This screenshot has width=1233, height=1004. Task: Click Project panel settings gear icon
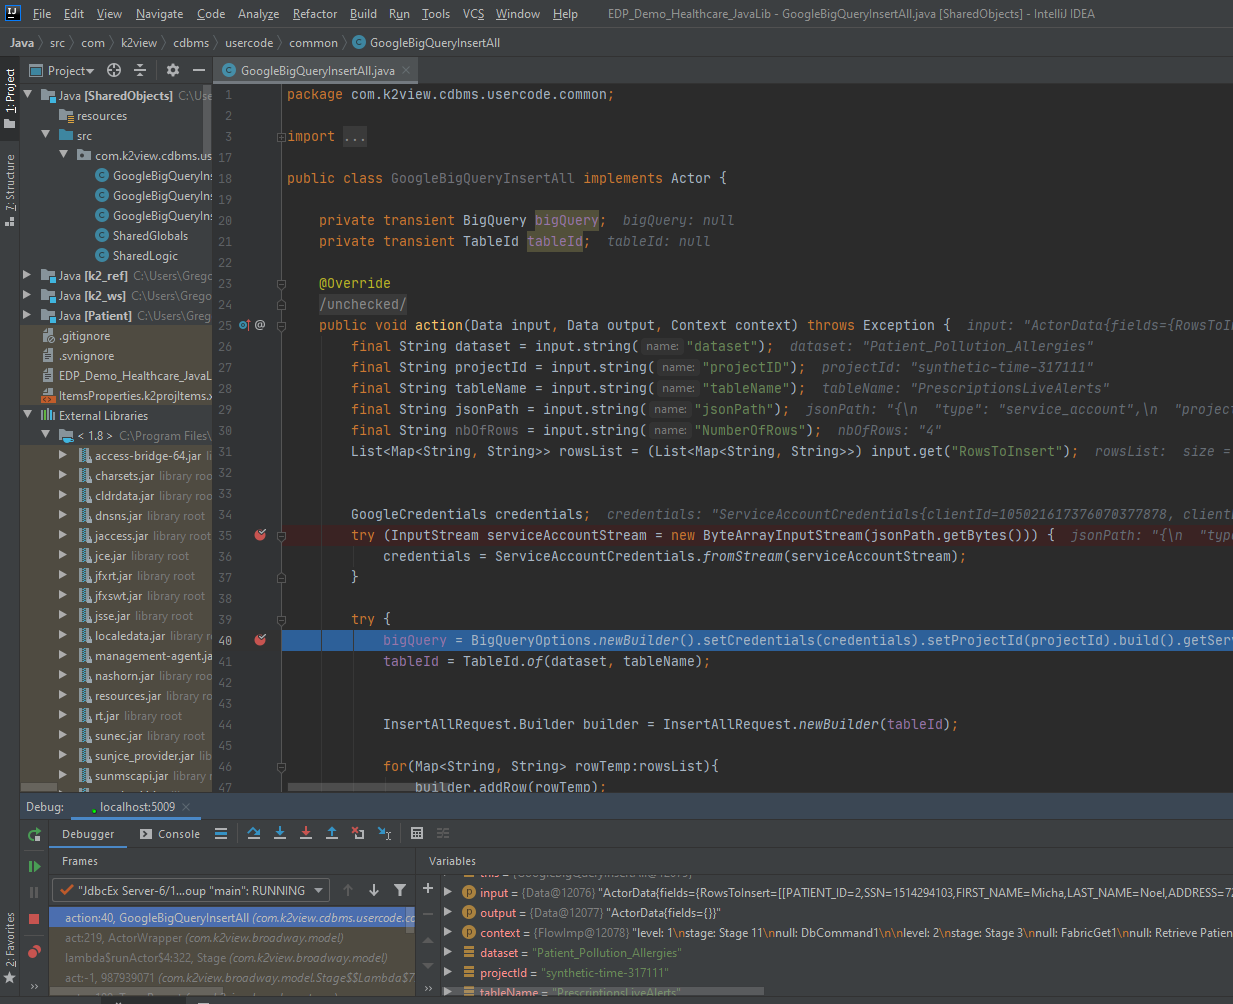coord(173,70)
